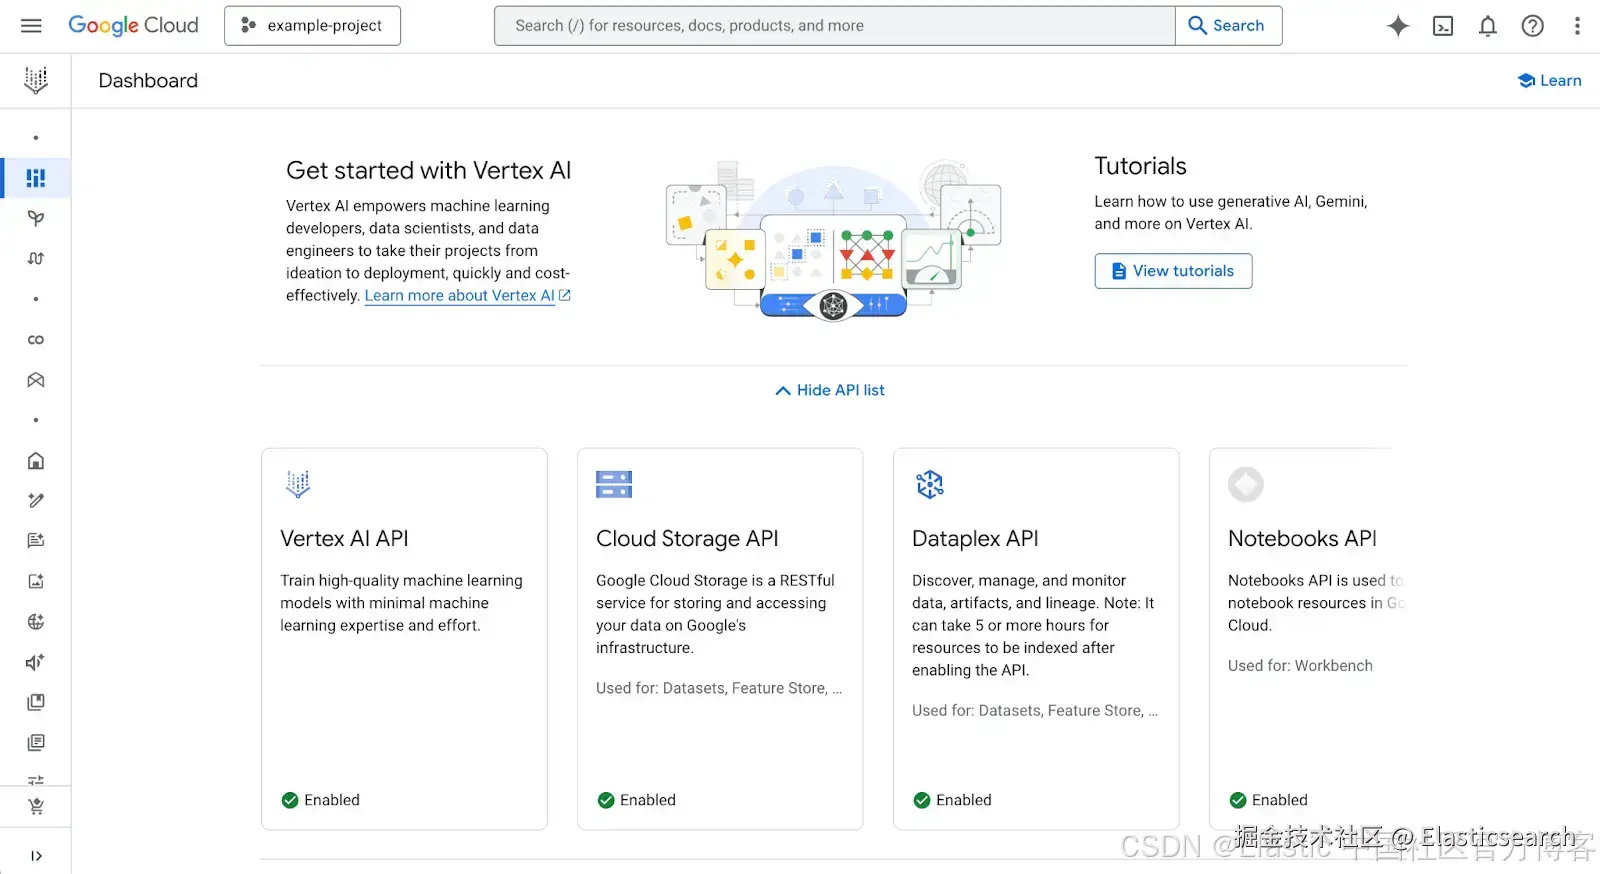Open the Learn more about Vertex AI link
This screenshot has width=1600, height=874.
click(x=467, y=296)
